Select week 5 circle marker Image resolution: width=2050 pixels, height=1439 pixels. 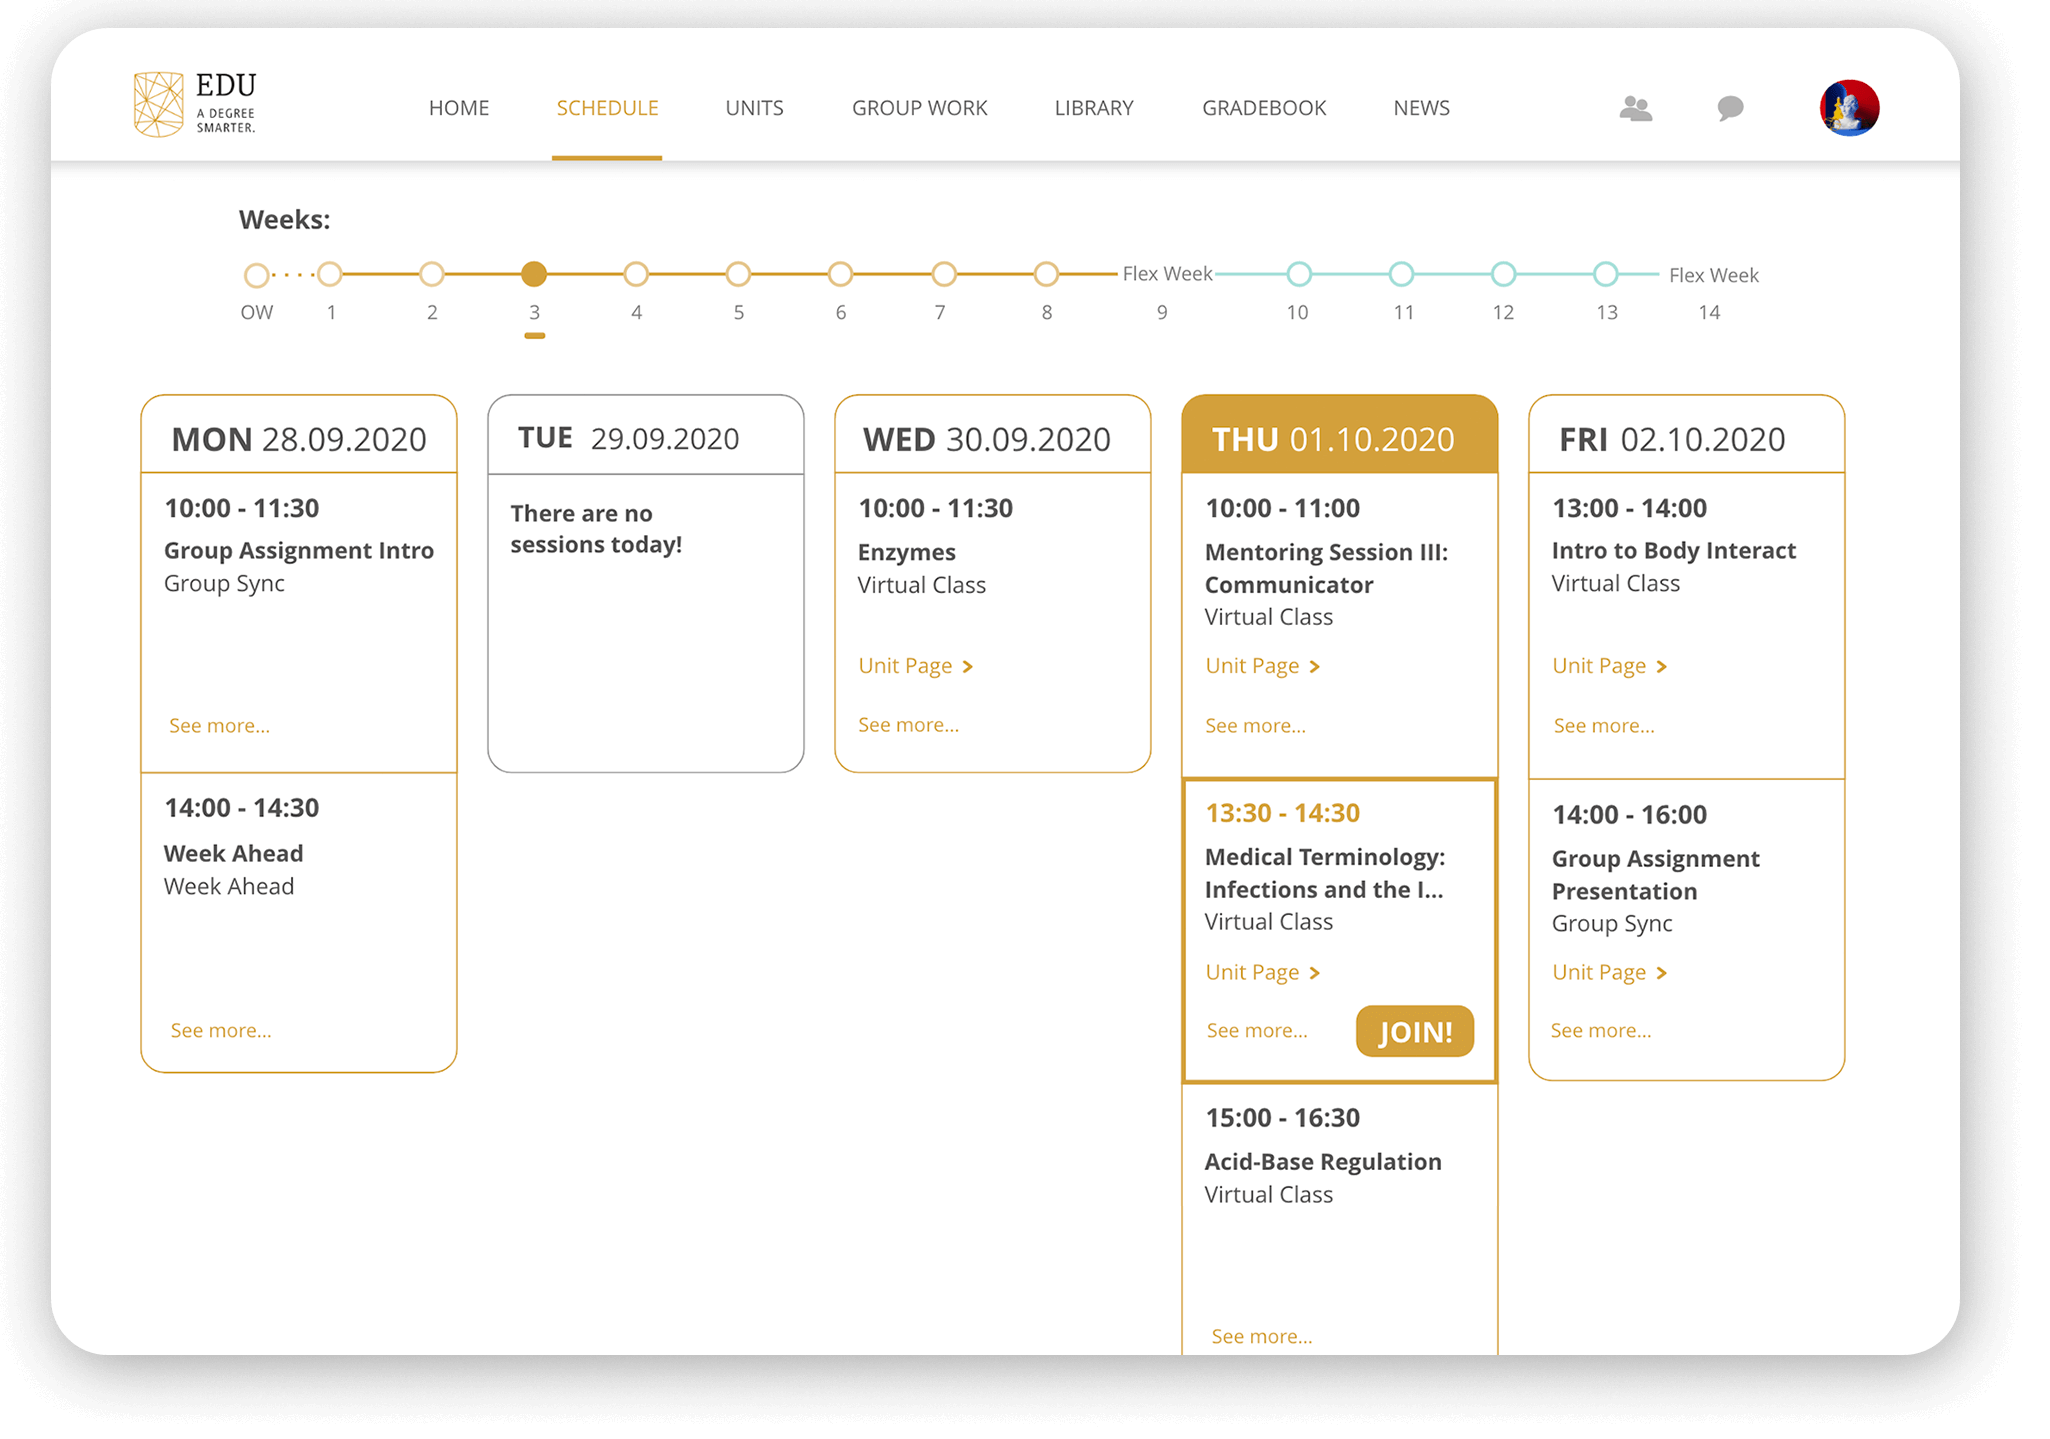[x=738, y=274]
